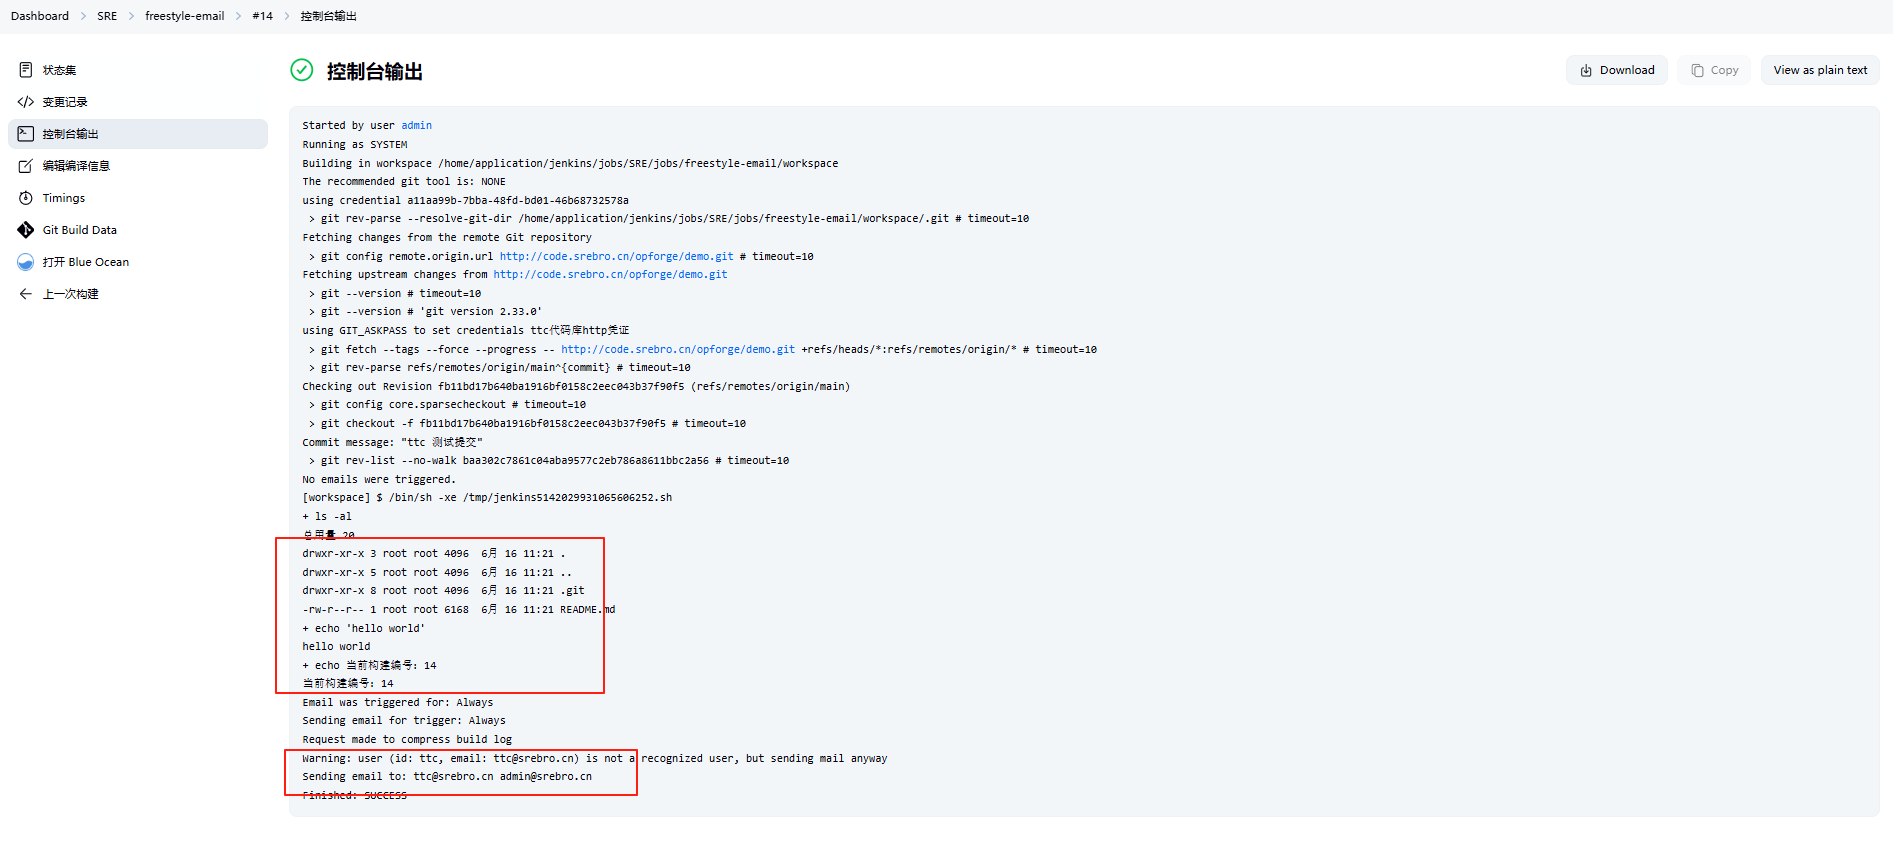Open build #14 breadcrumb

262,16
